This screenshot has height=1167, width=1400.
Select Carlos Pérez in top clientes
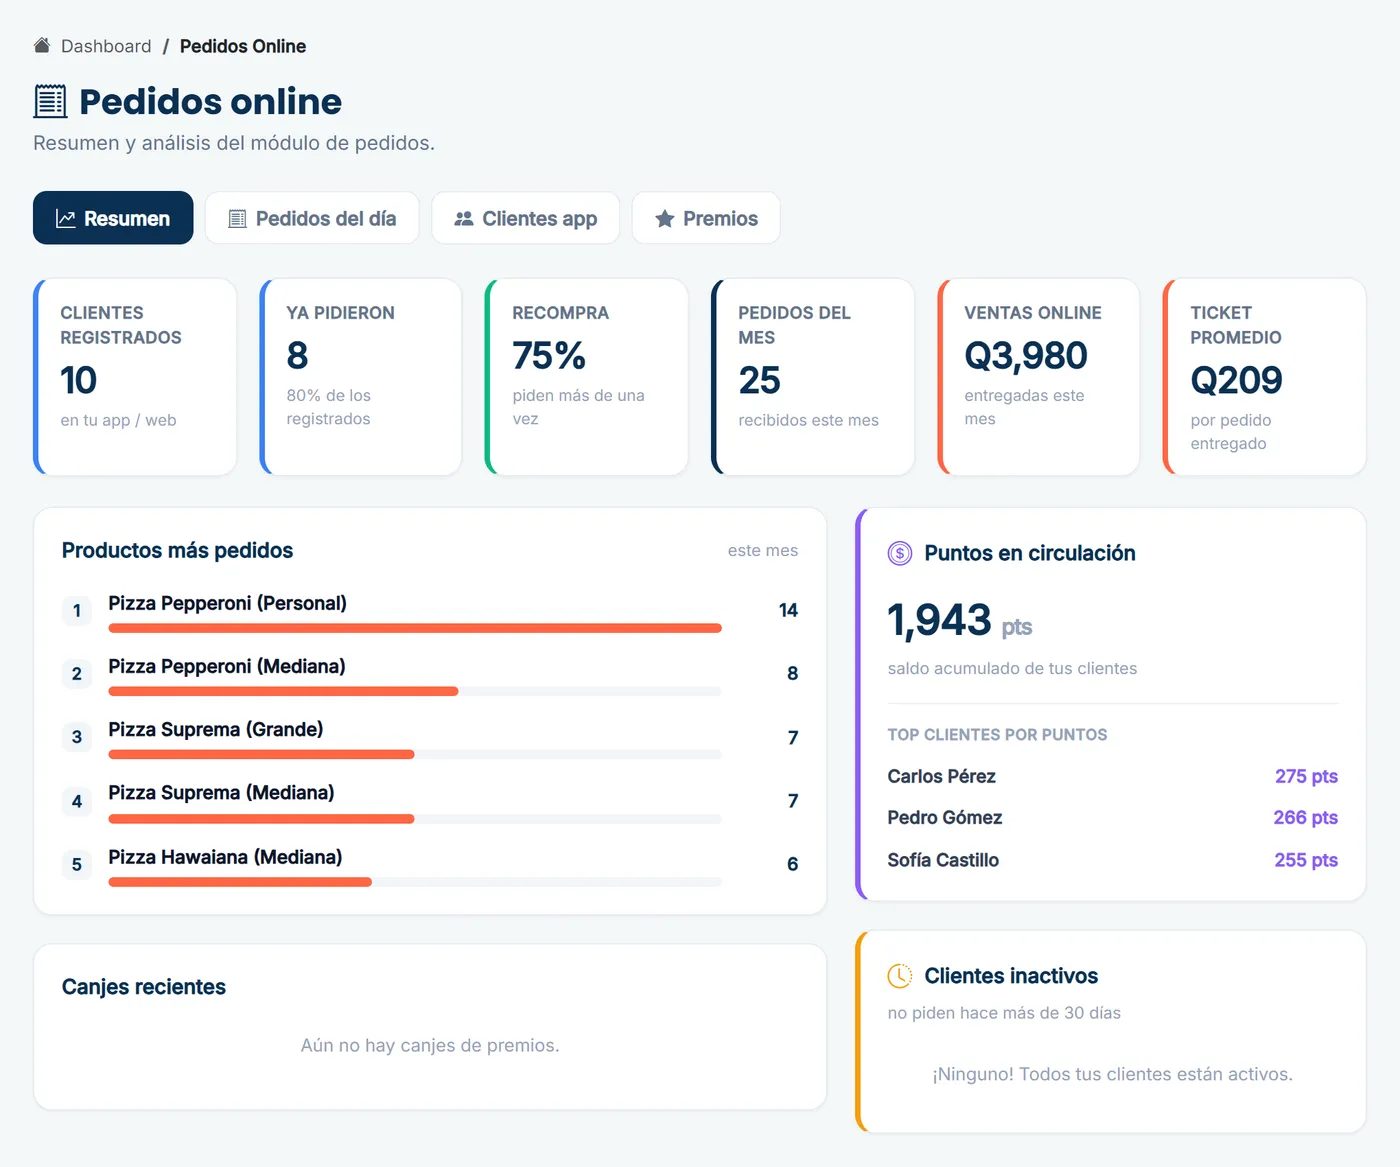click(x=941, y=776)
